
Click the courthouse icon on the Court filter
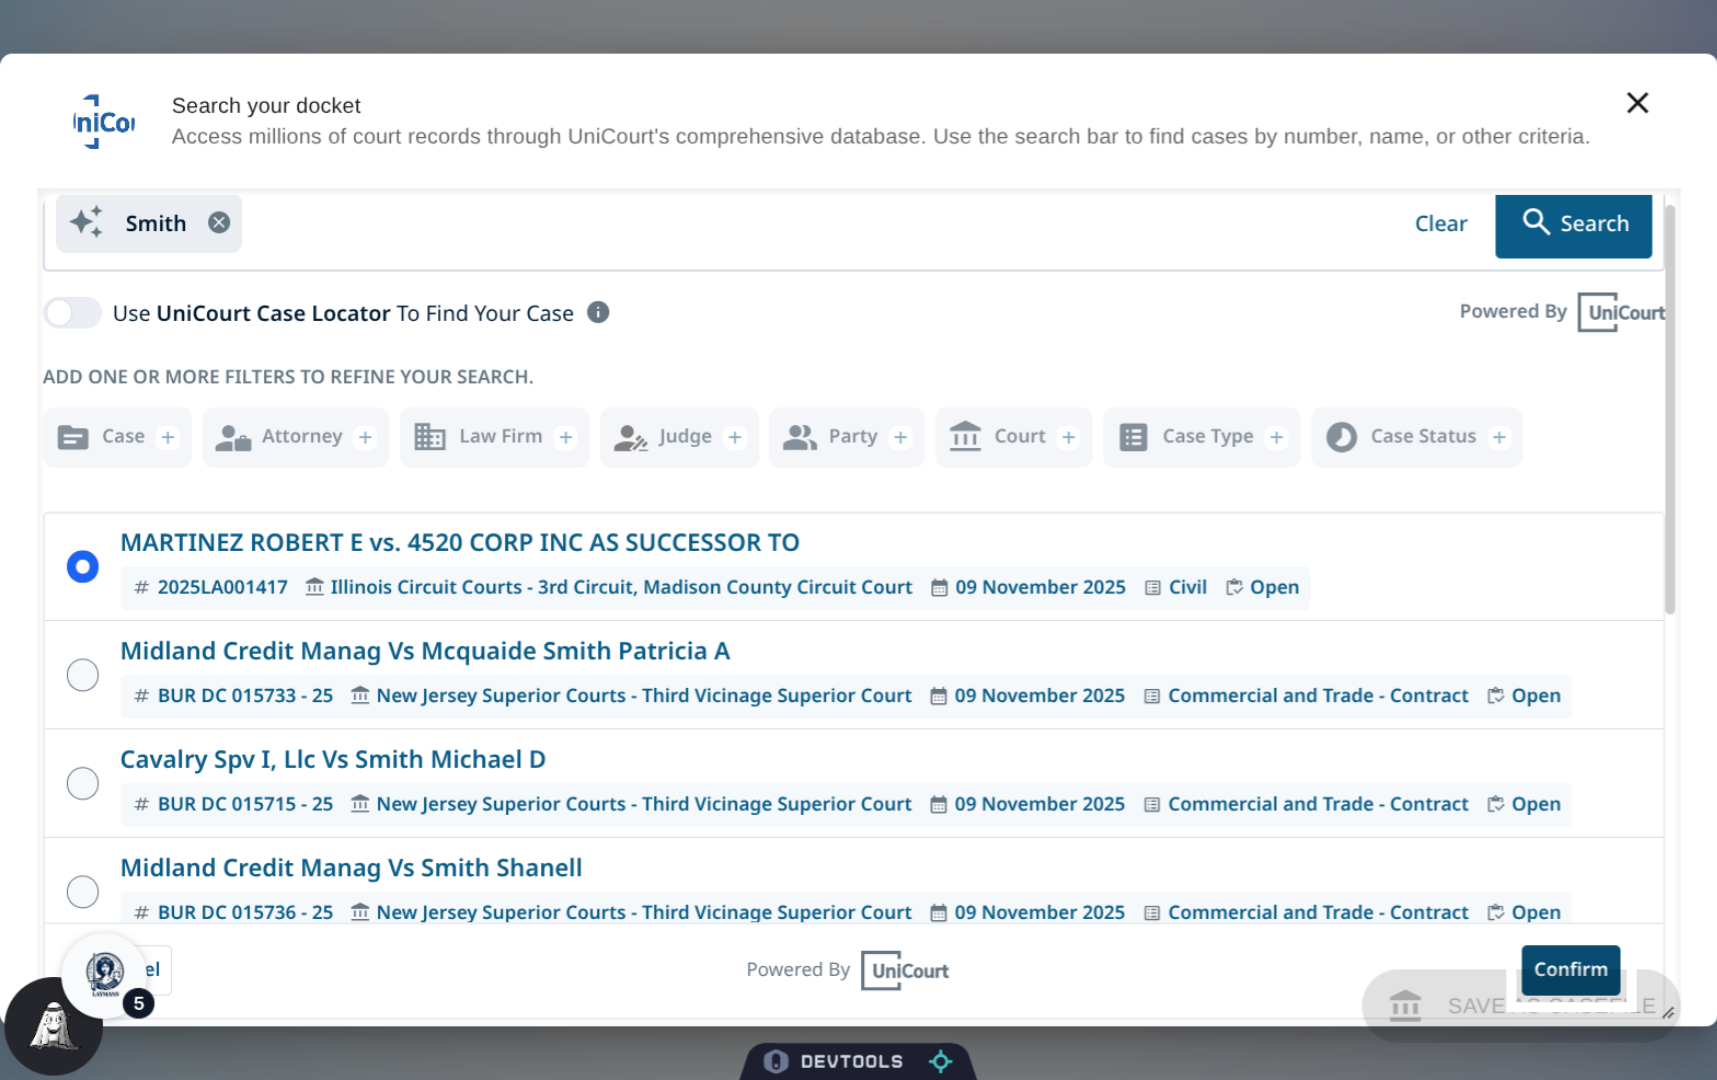[x=965, y=436]
